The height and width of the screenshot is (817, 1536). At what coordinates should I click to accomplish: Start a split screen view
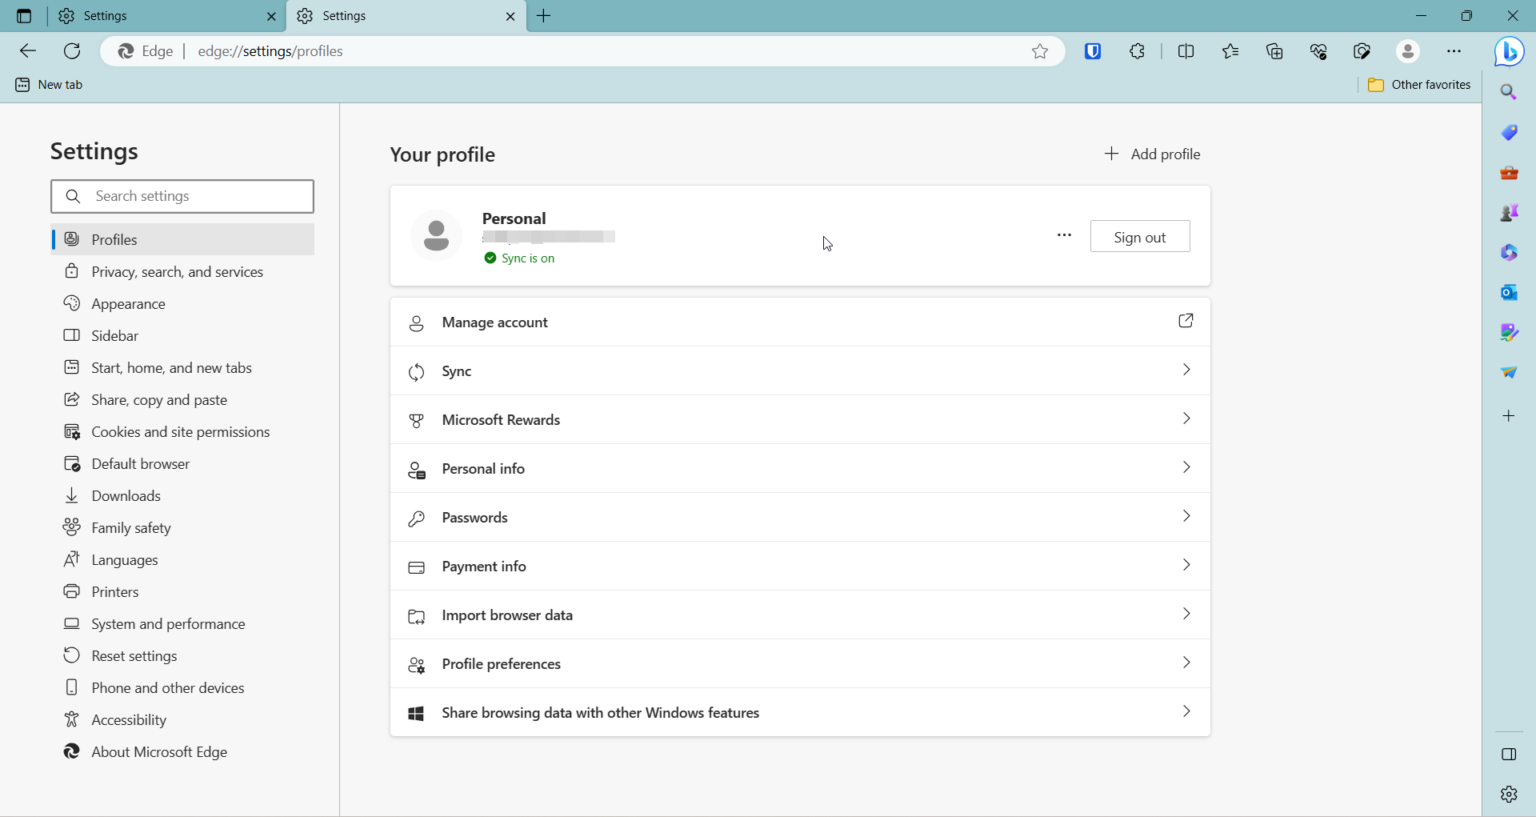click(x=1185, y=51)
